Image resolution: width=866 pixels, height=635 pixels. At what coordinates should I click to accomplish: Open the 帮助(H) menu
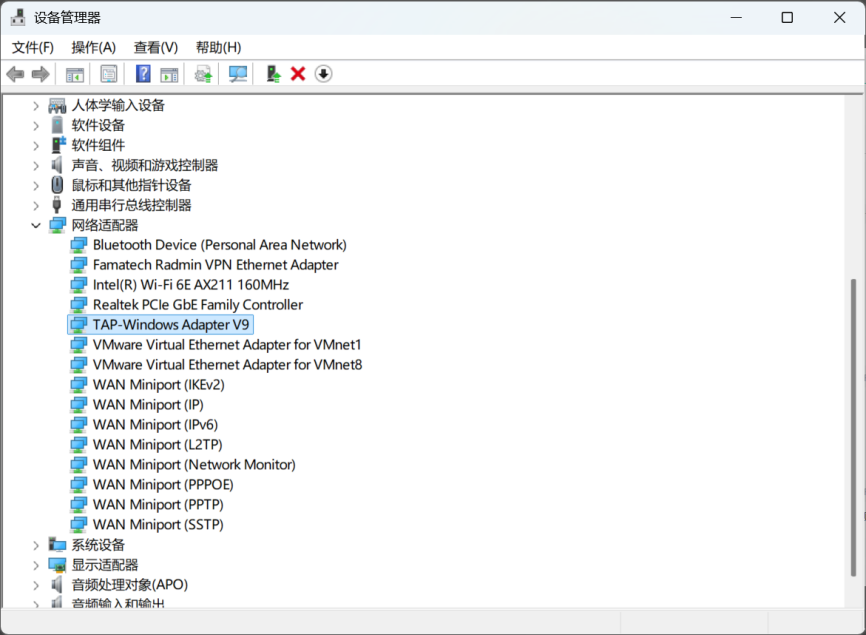tap(219, 47)
